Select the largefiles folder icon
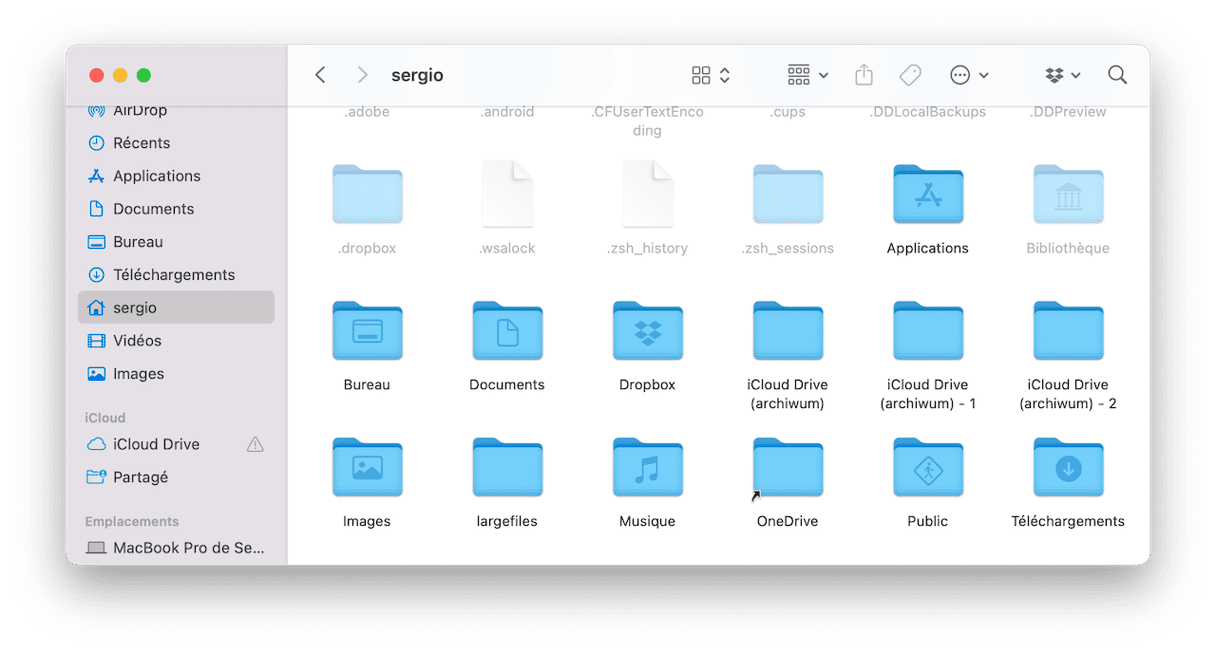1216x652 pixels. point(507,467)
